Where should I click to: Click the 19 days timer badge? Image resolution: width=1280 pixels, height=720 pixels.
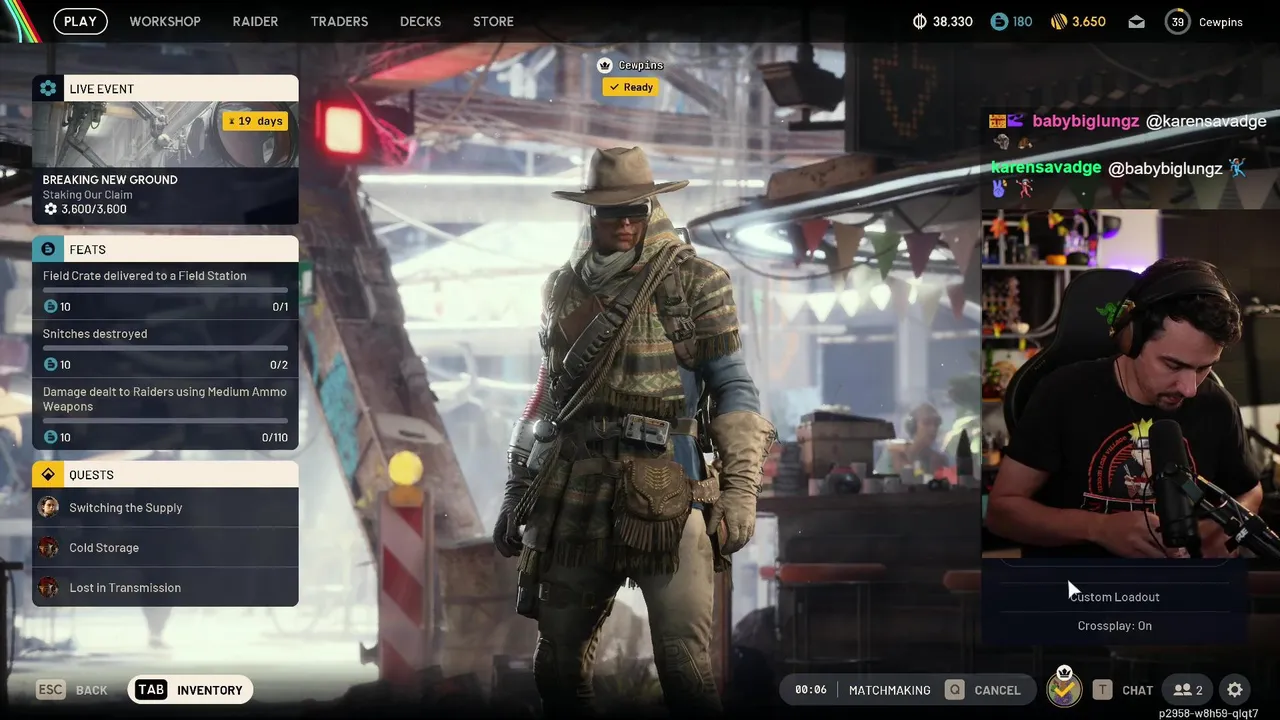pos(256,121)
